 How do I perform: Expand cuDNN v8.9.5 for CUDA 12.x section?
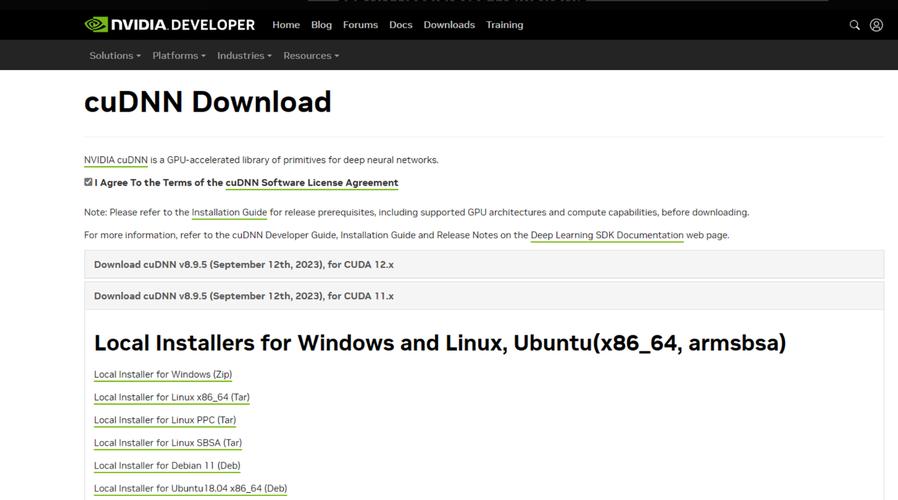[x=484, y=265]
